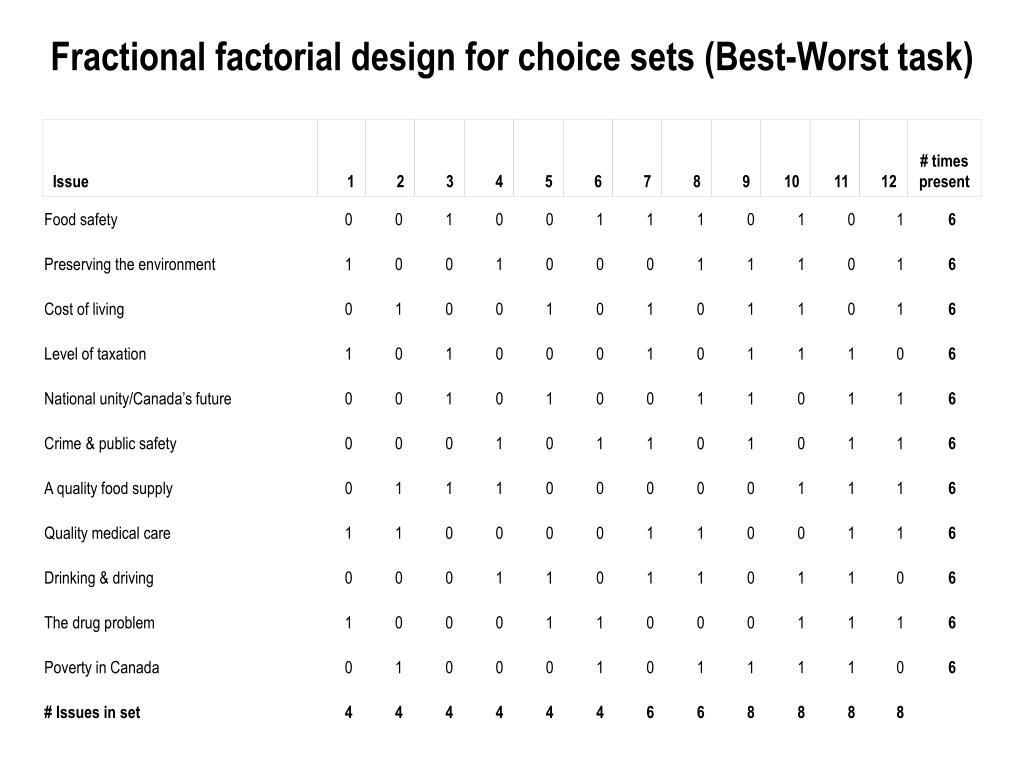
Task: Select the 'Drinking & driving' row label
Action: tap(99, 578)
